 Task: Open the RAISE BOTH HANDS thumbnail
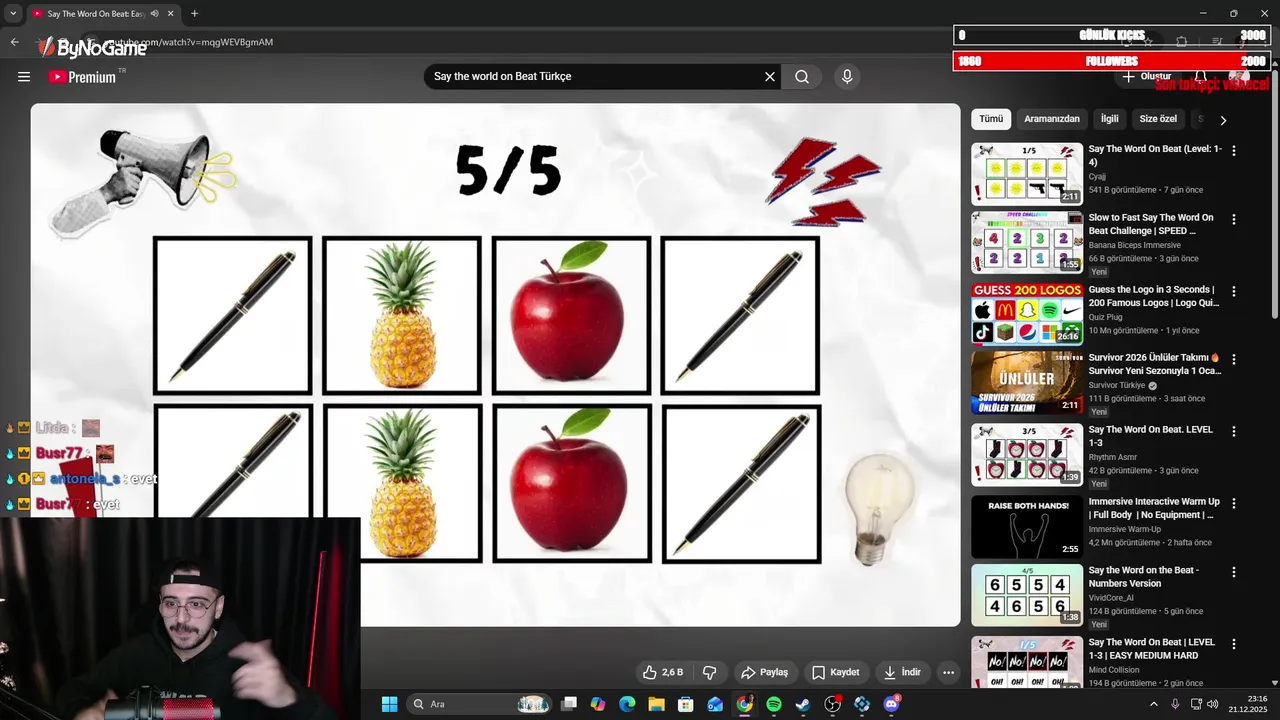point(1027,527)
